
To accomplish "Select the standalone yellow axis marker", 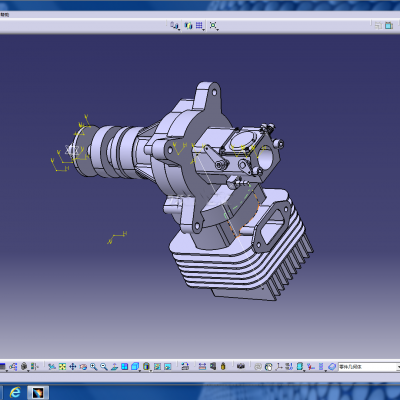I will tap(117, 238).
